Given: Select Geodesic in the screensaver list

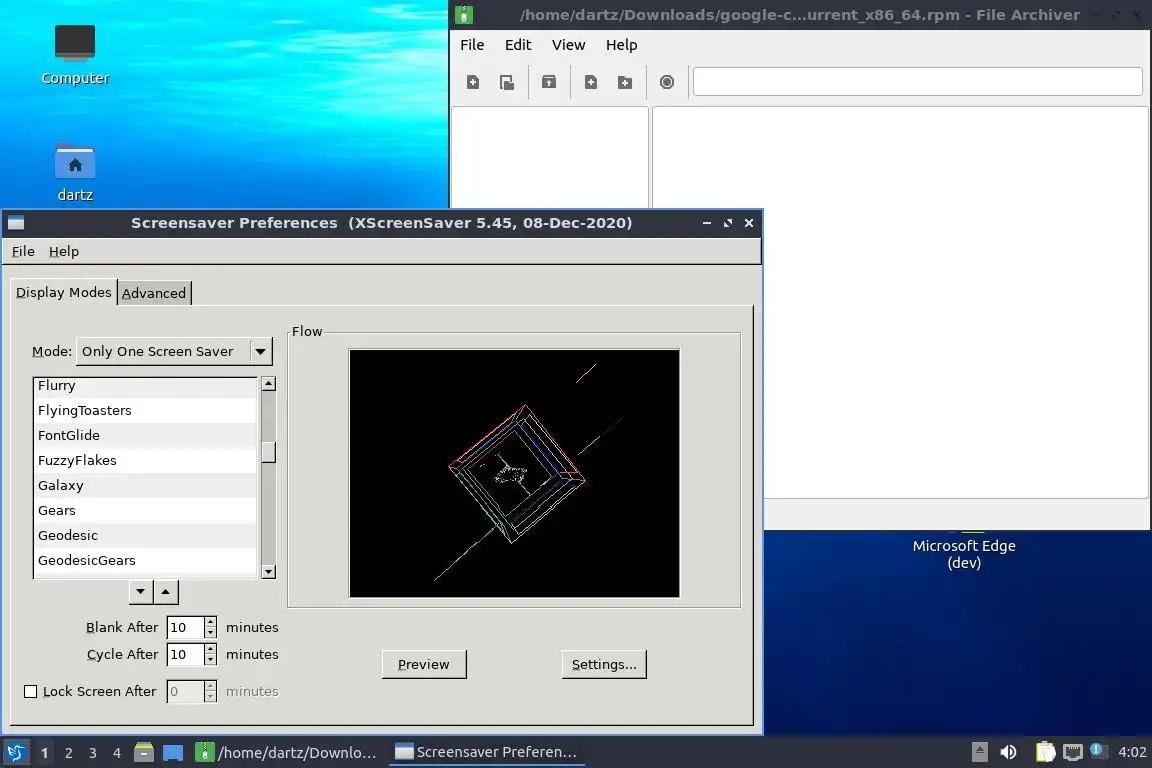Looking at the screenshot, I should click(x=145, y=536).
